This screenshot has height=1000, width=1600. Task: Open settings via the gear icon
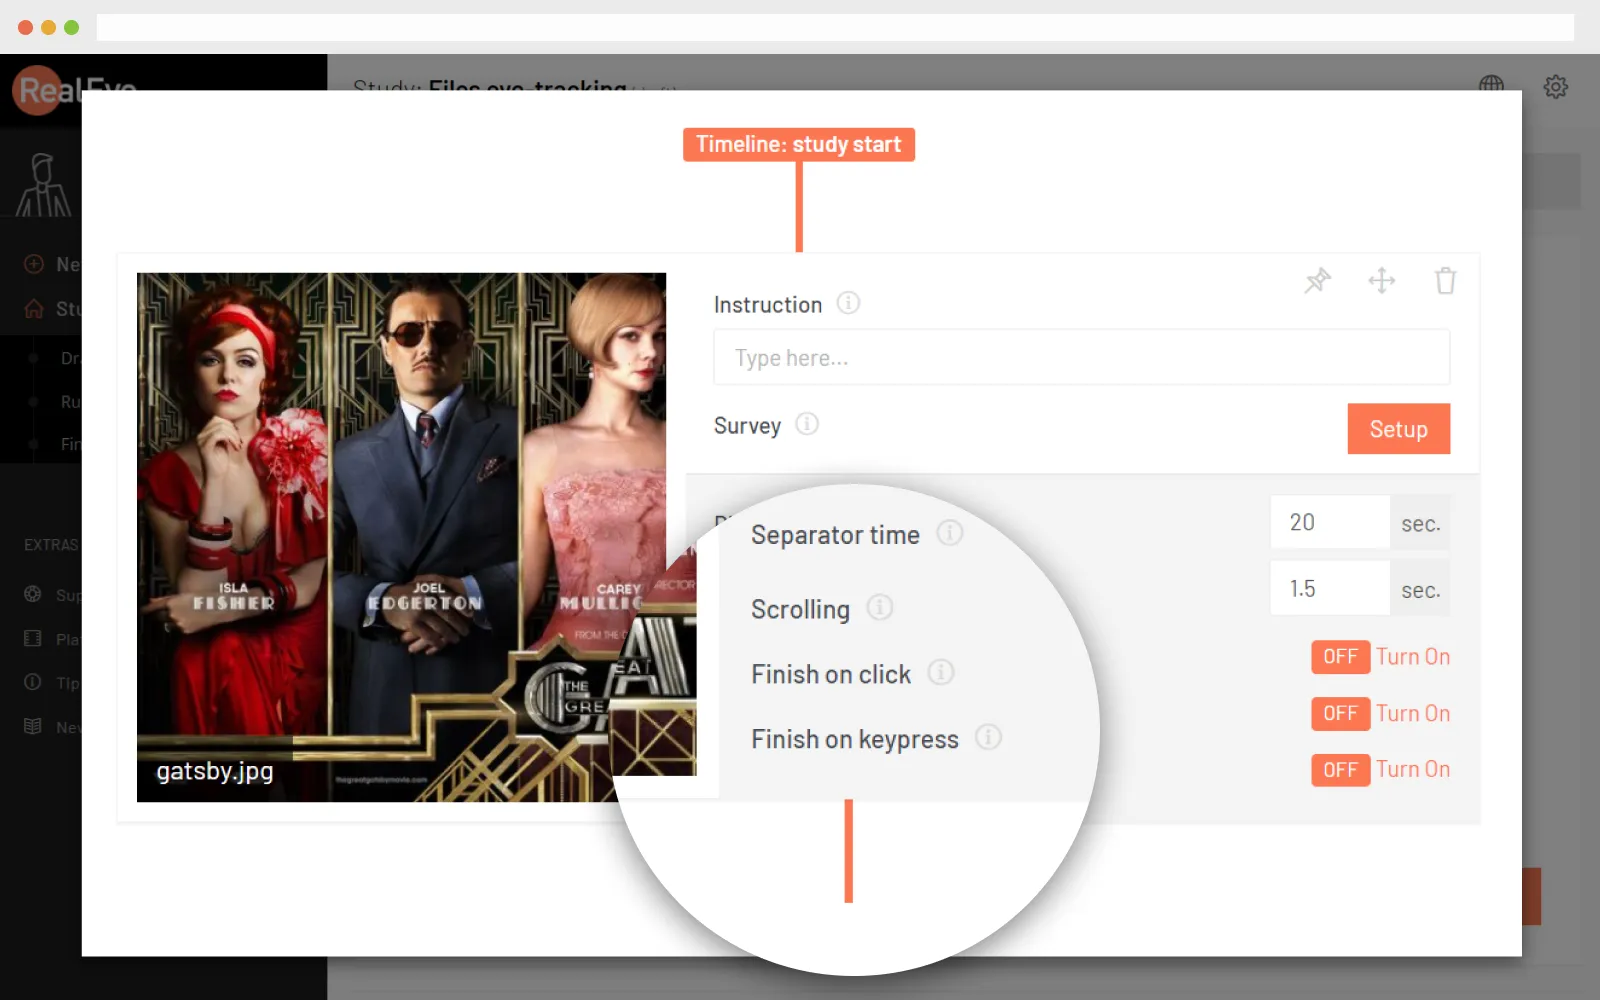[1555, 87]
